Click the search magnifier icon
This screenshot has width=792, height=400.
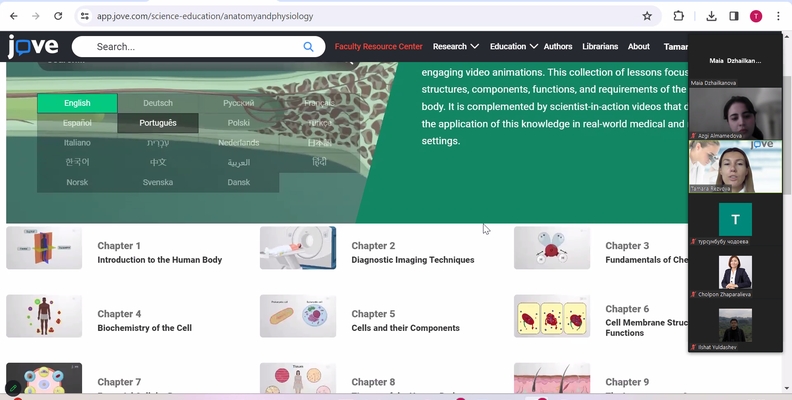[x=308, y=46]
